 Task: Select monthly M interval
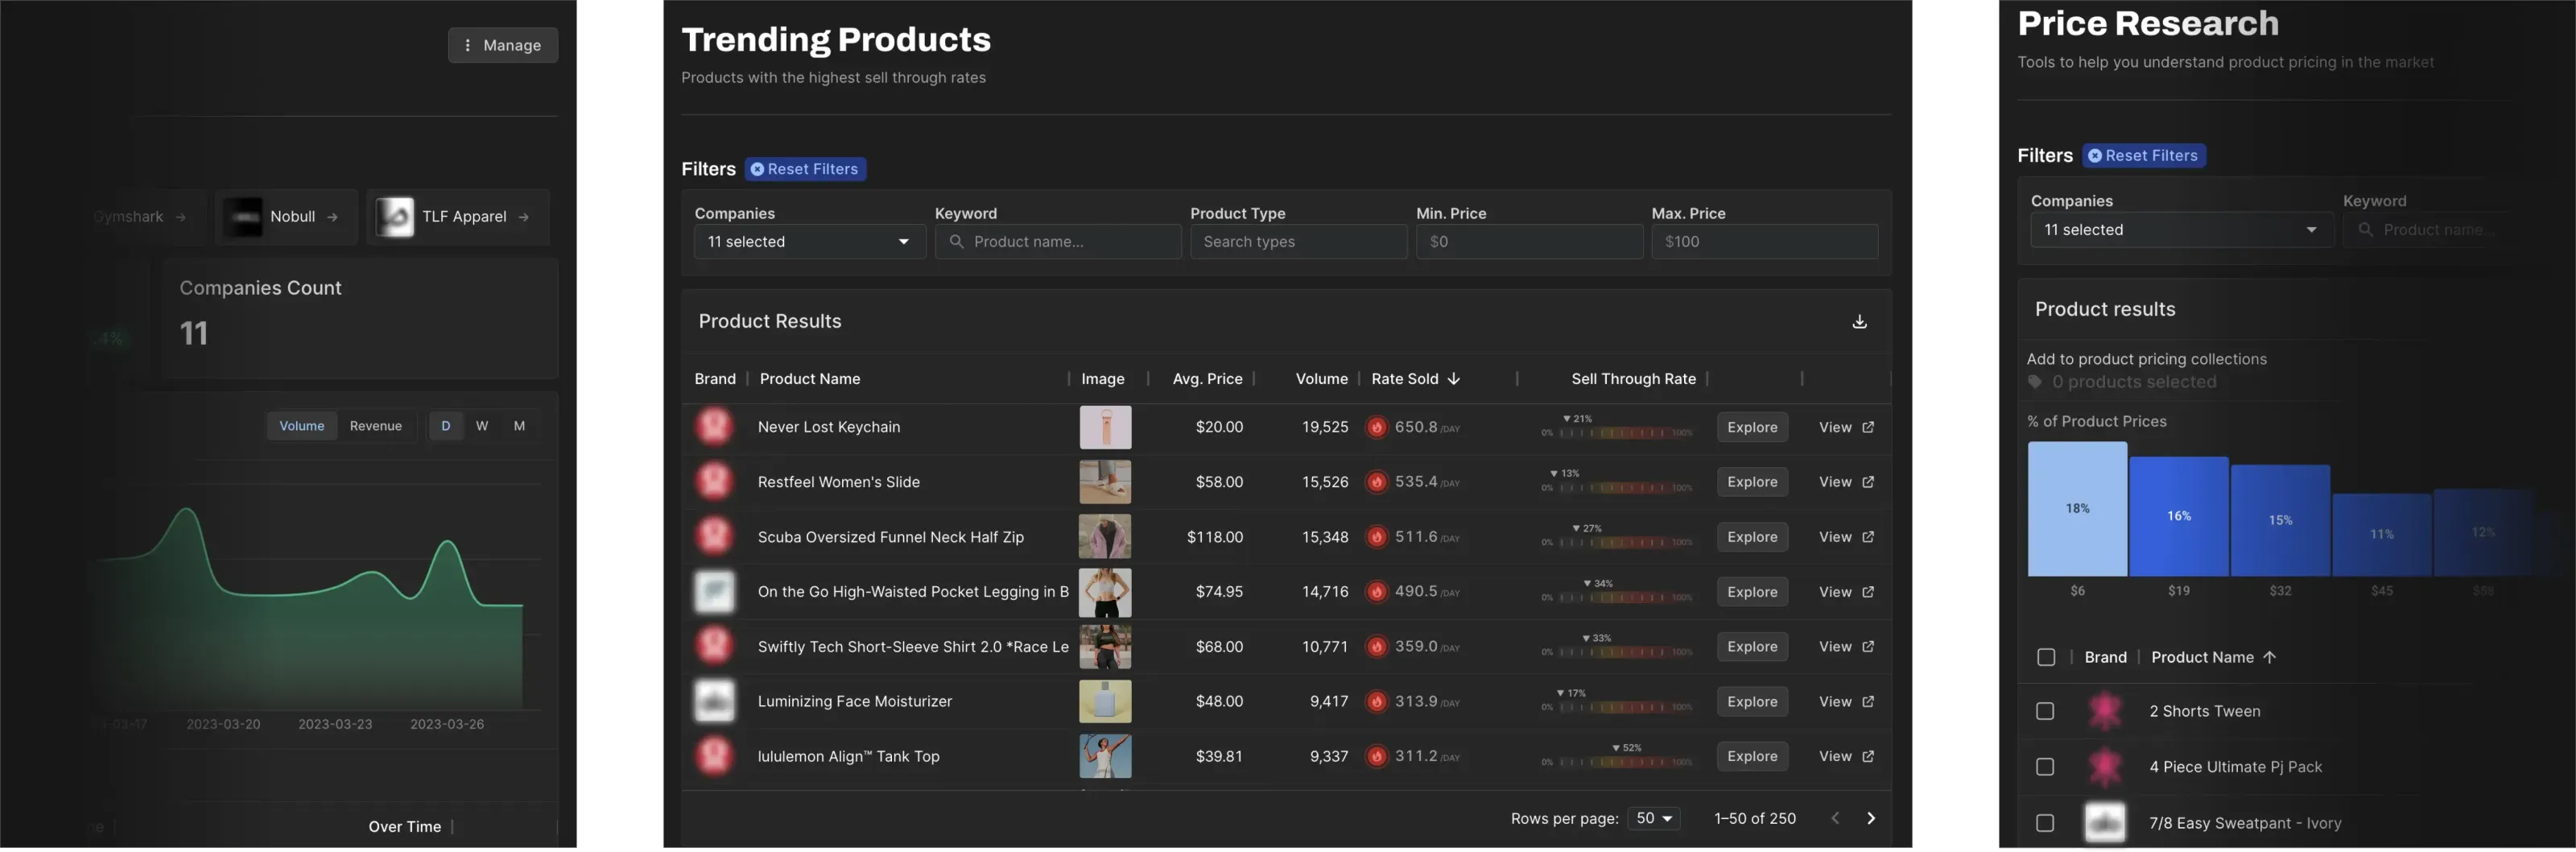[x=519, y=427]
